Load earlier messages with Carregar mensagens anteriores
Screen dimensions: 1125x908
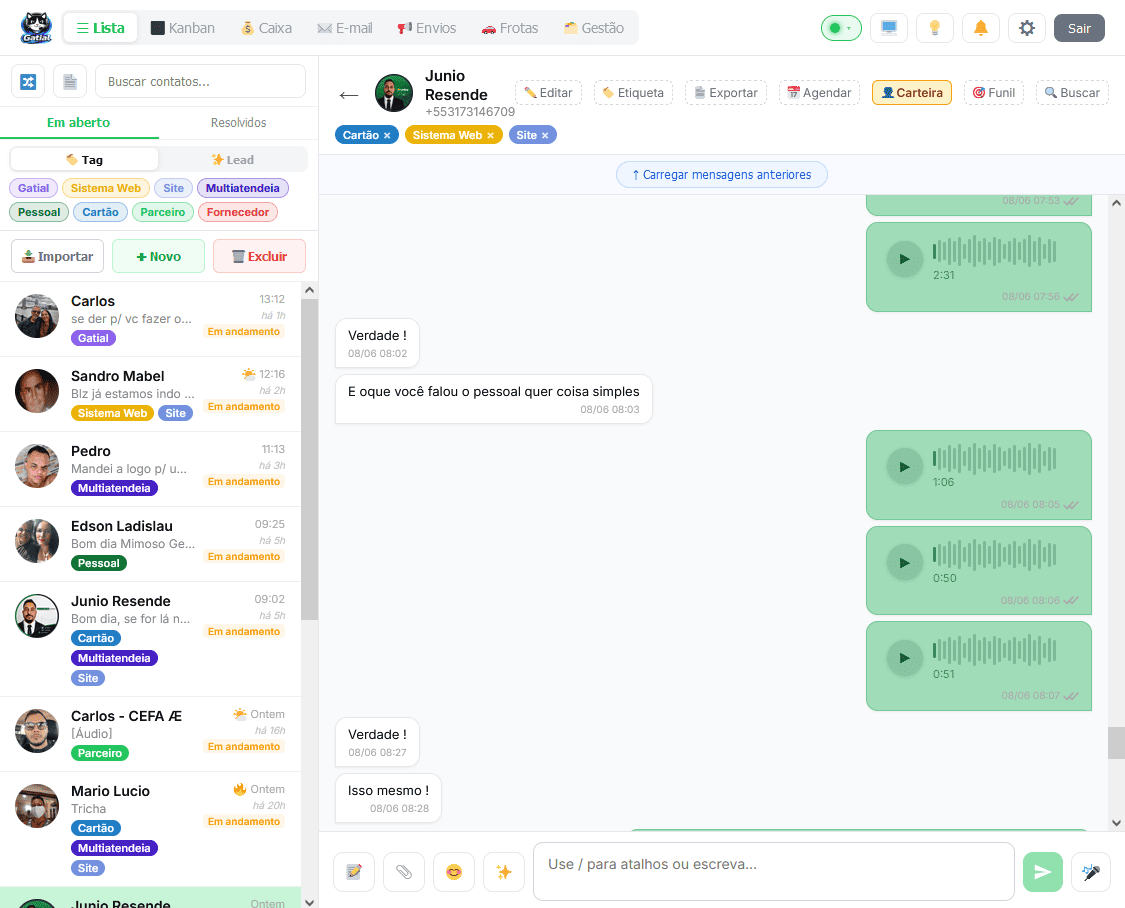point(722,174)
